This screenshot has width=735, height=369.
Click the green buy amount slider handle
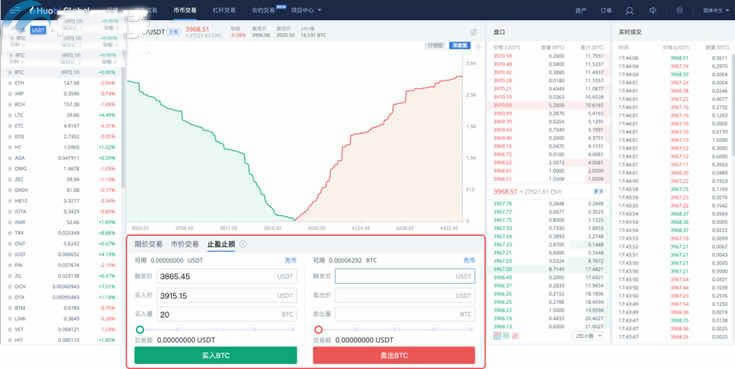[140, 330]
